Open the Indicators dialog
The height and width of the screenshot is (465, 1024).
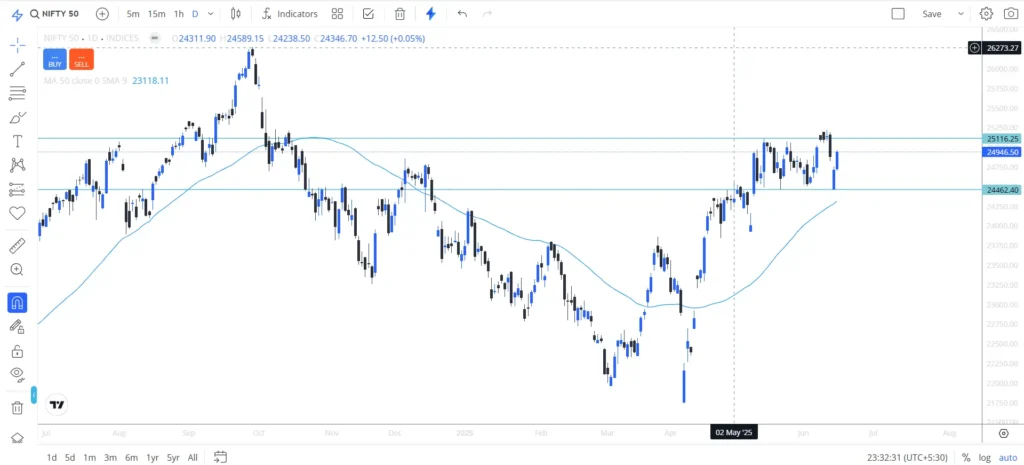(x=289, y=14)
